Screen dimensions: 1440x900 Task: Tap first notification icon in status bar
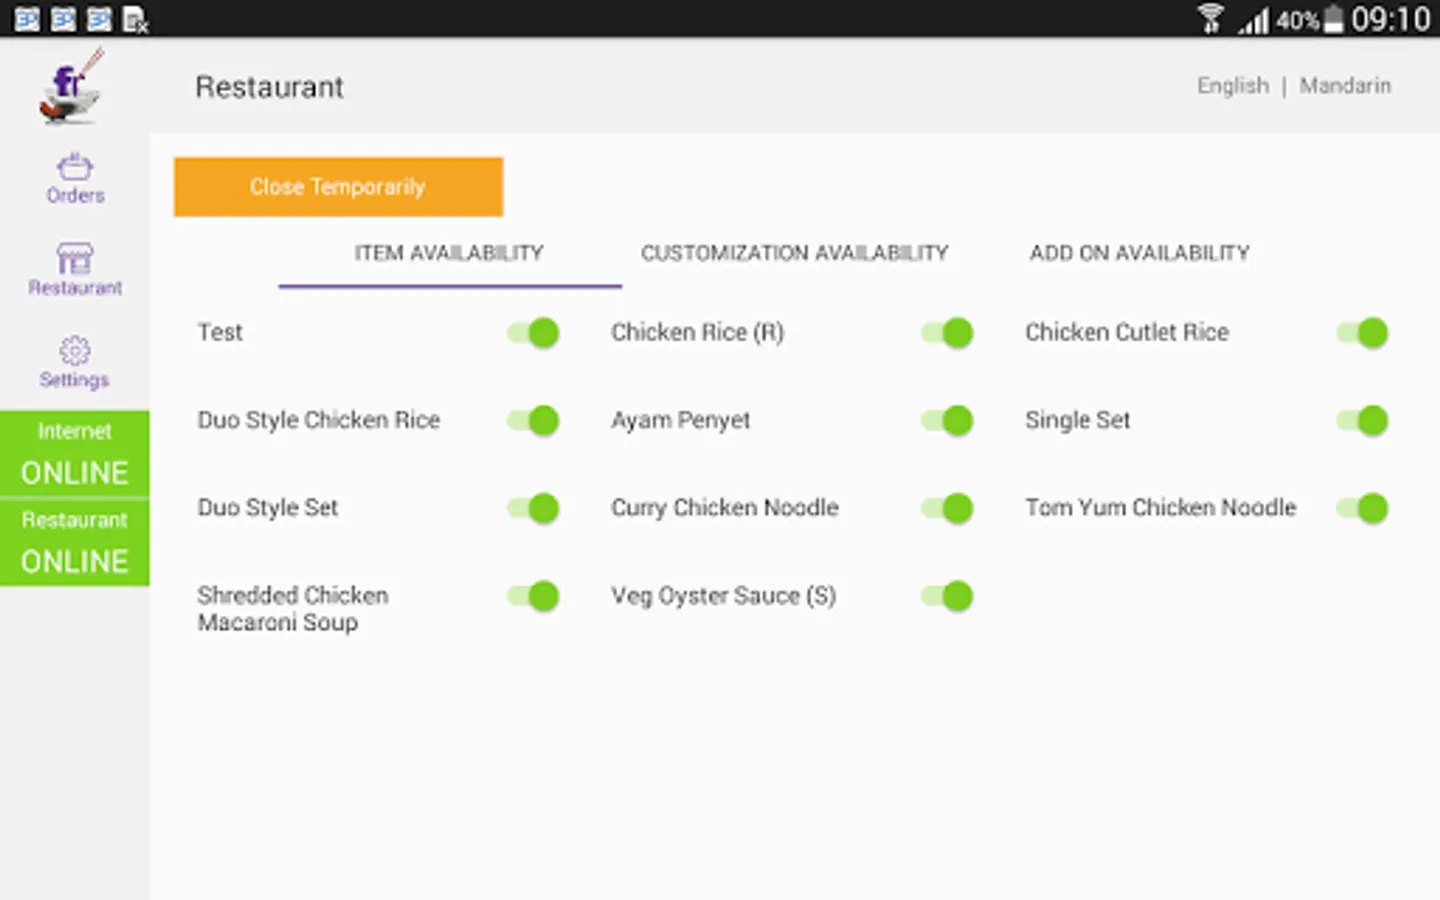(x=27, y=19)
